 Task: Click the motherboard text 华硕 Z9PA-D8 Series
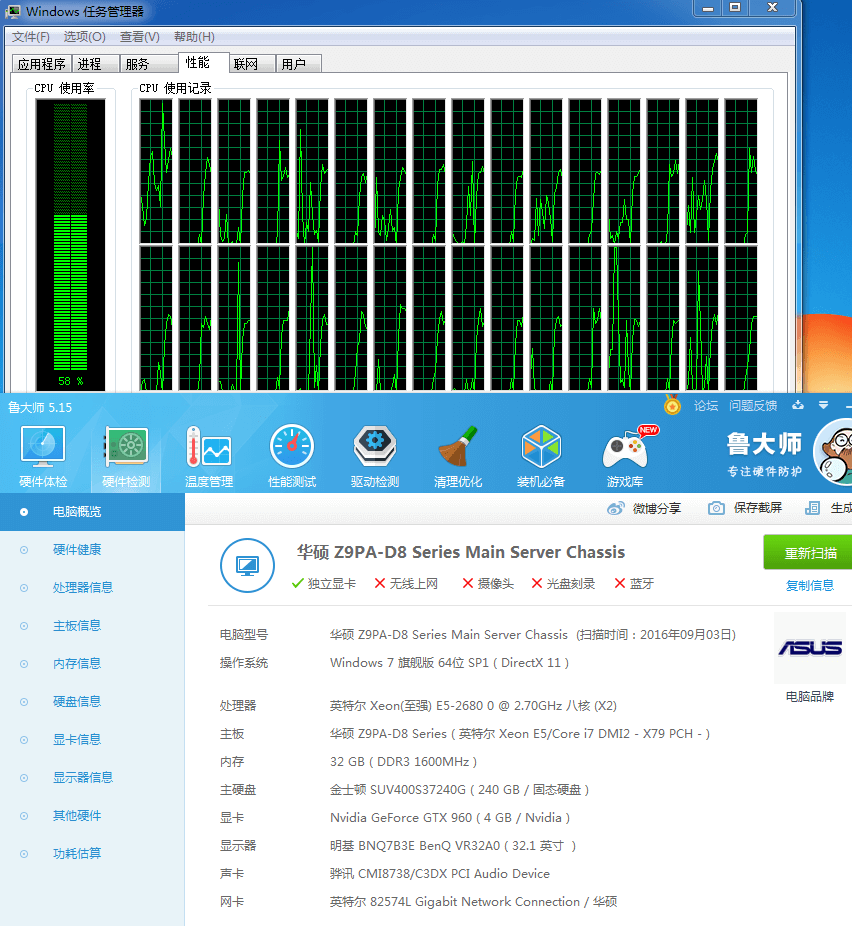[x=520, y=733]
